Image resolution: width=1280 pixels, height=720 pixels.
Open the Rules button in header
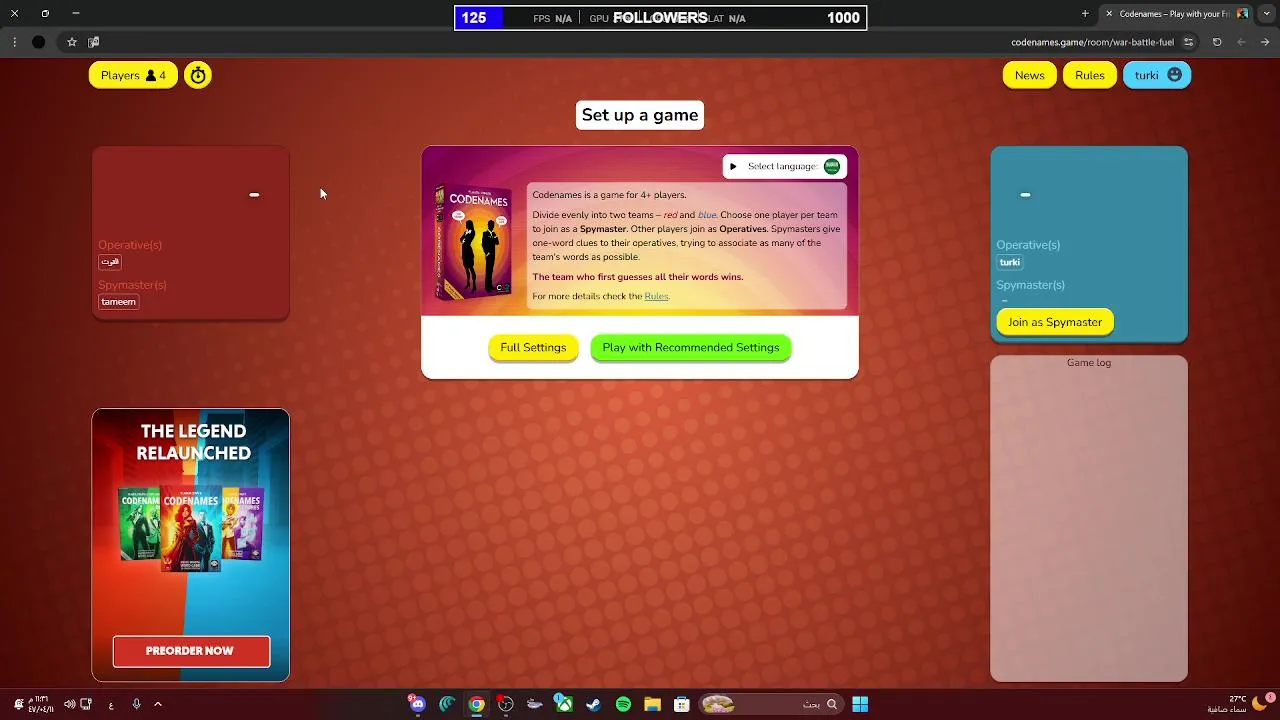[1089, 75]
